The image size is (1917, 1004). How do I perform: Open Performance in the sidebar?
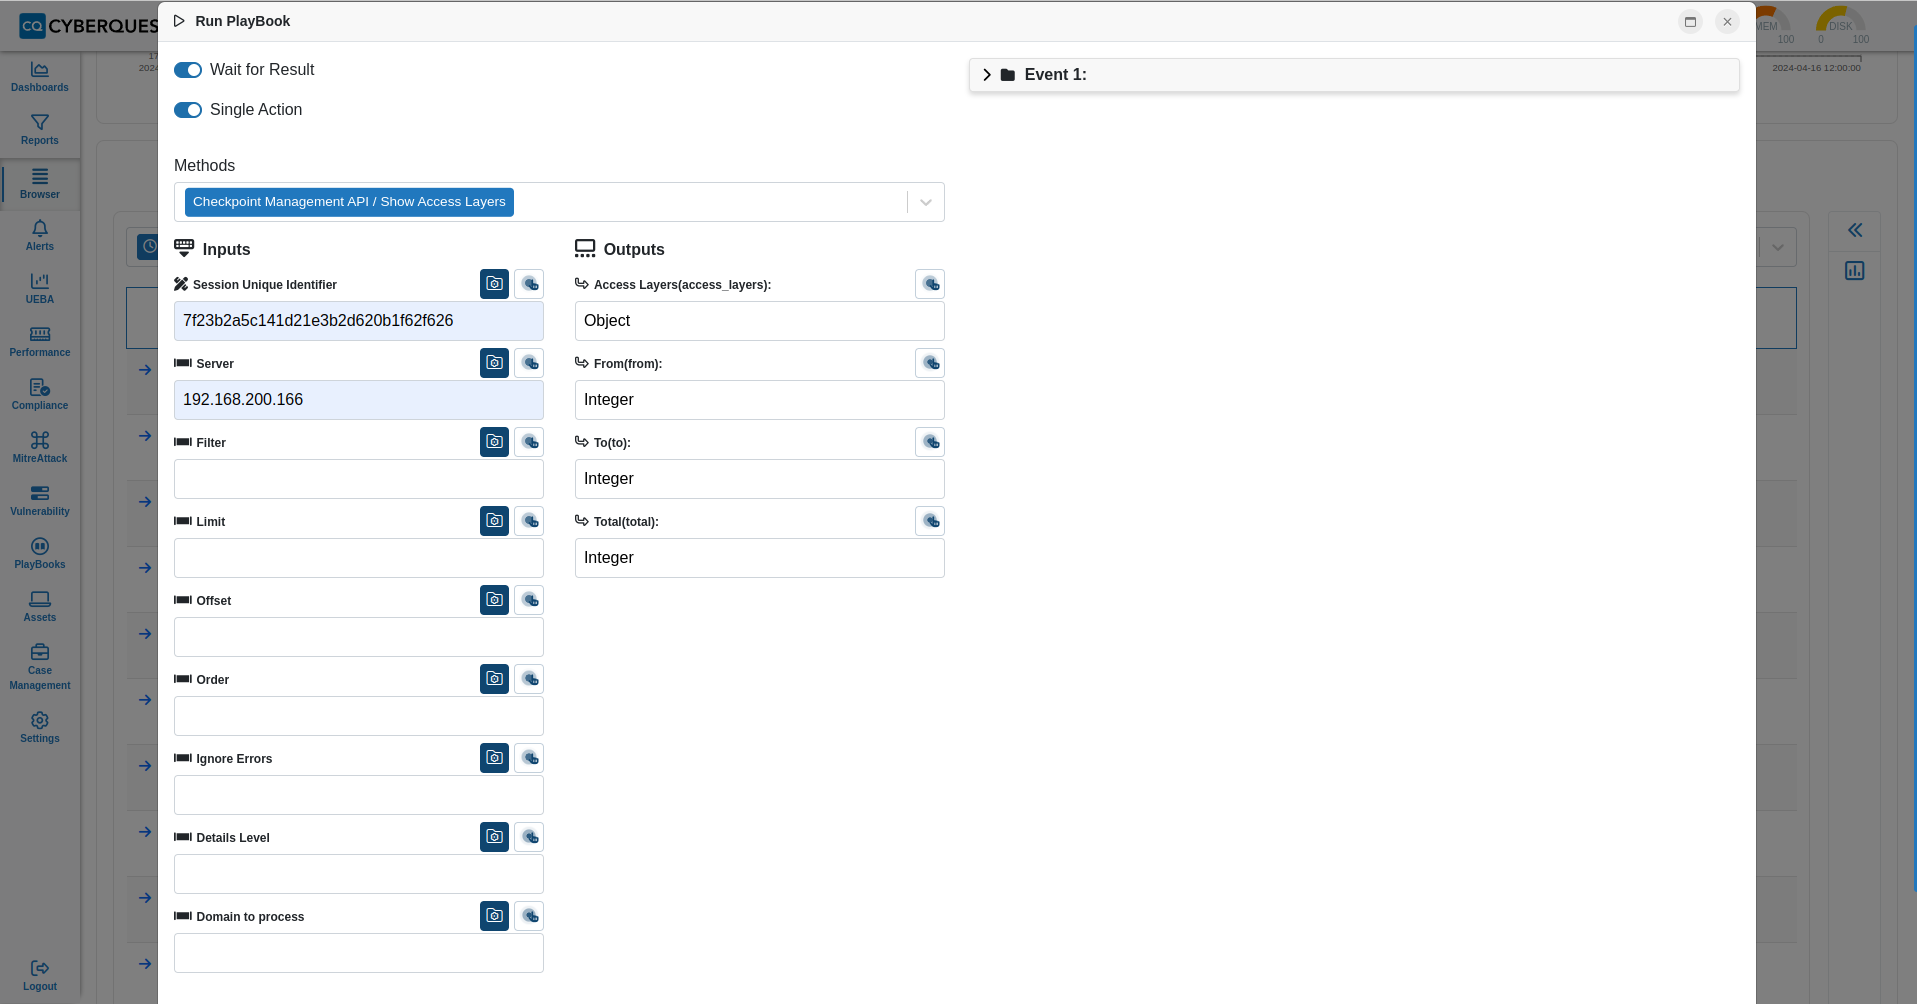point(40,342)
